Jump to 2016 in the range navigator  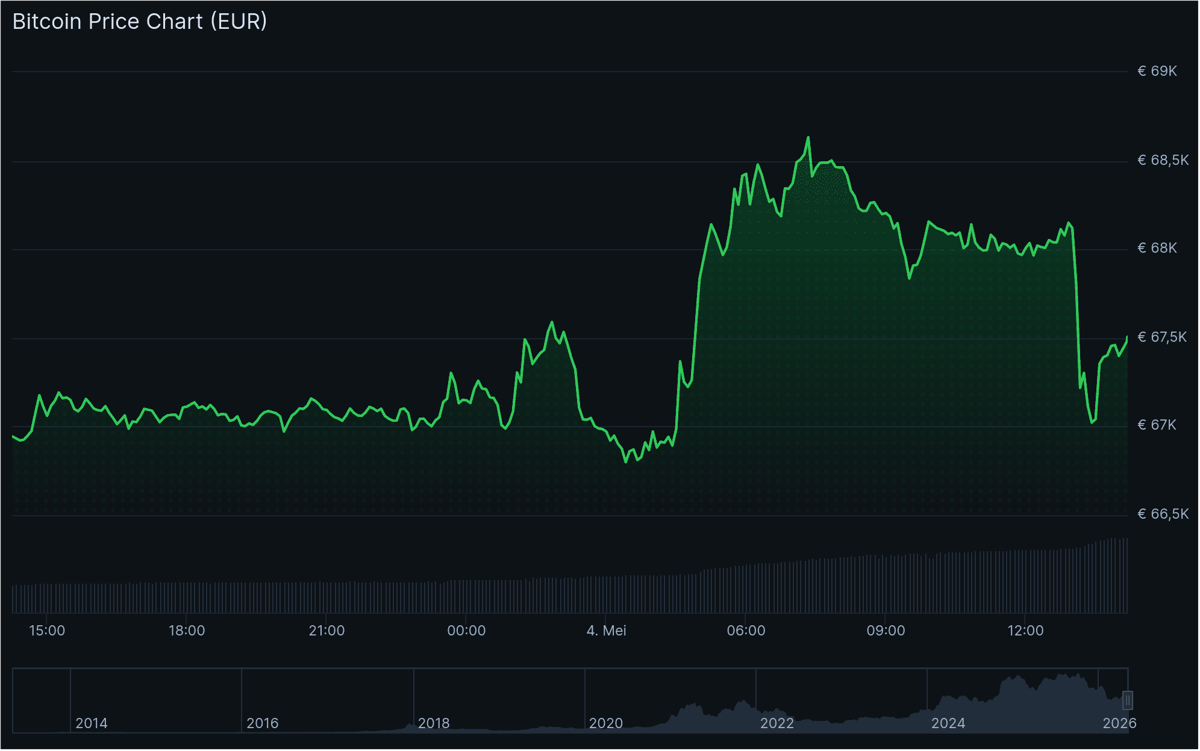click(263, 724)
